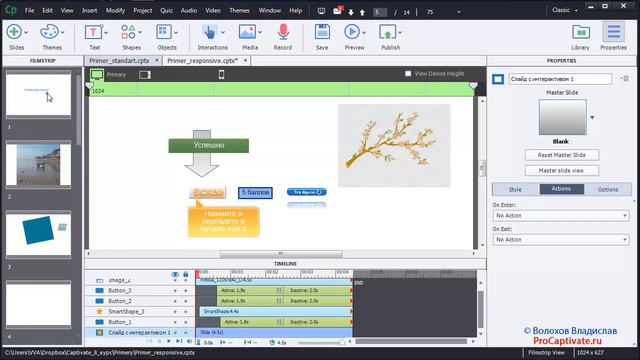Open properties panel options menu icon
640x360 pixels.
(624, 78)
